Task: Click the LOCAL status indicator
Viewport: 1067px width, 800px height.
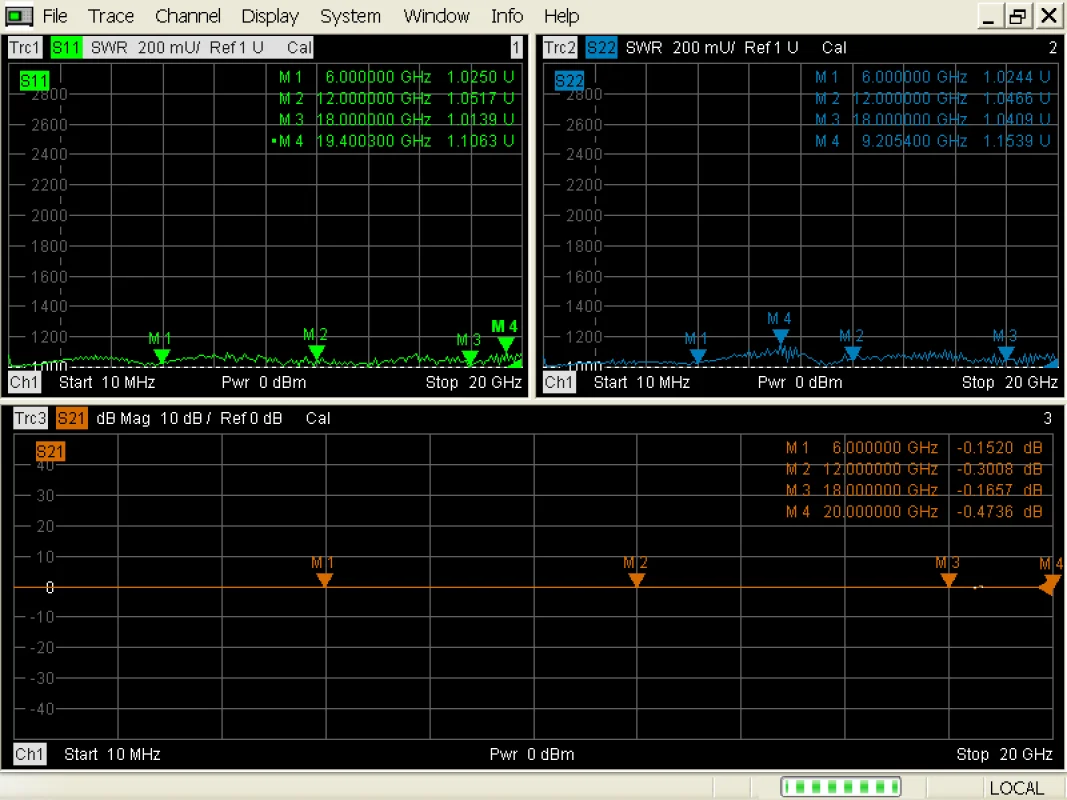Action: click(1016, 788)
